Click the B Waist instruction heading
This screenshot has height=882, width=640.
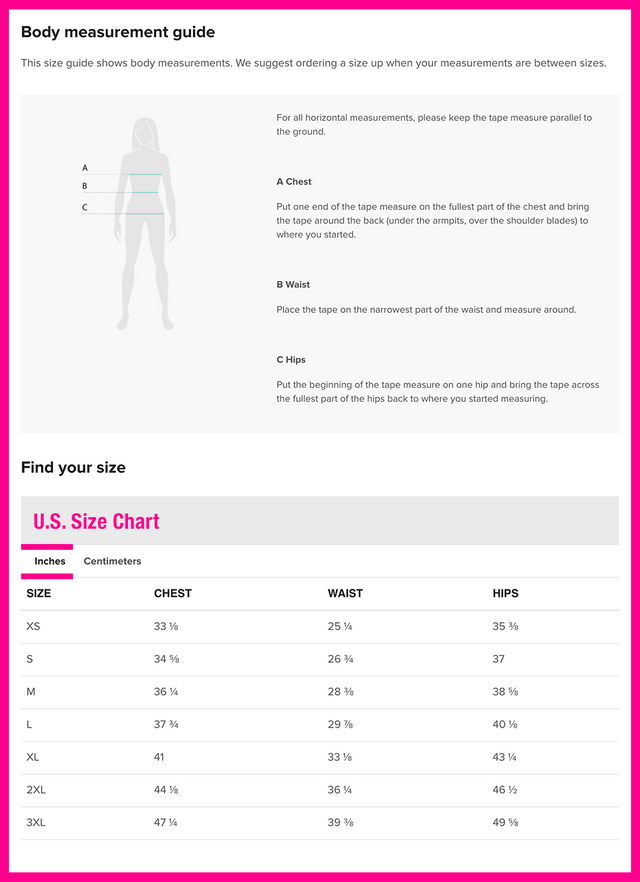point(293,285)
